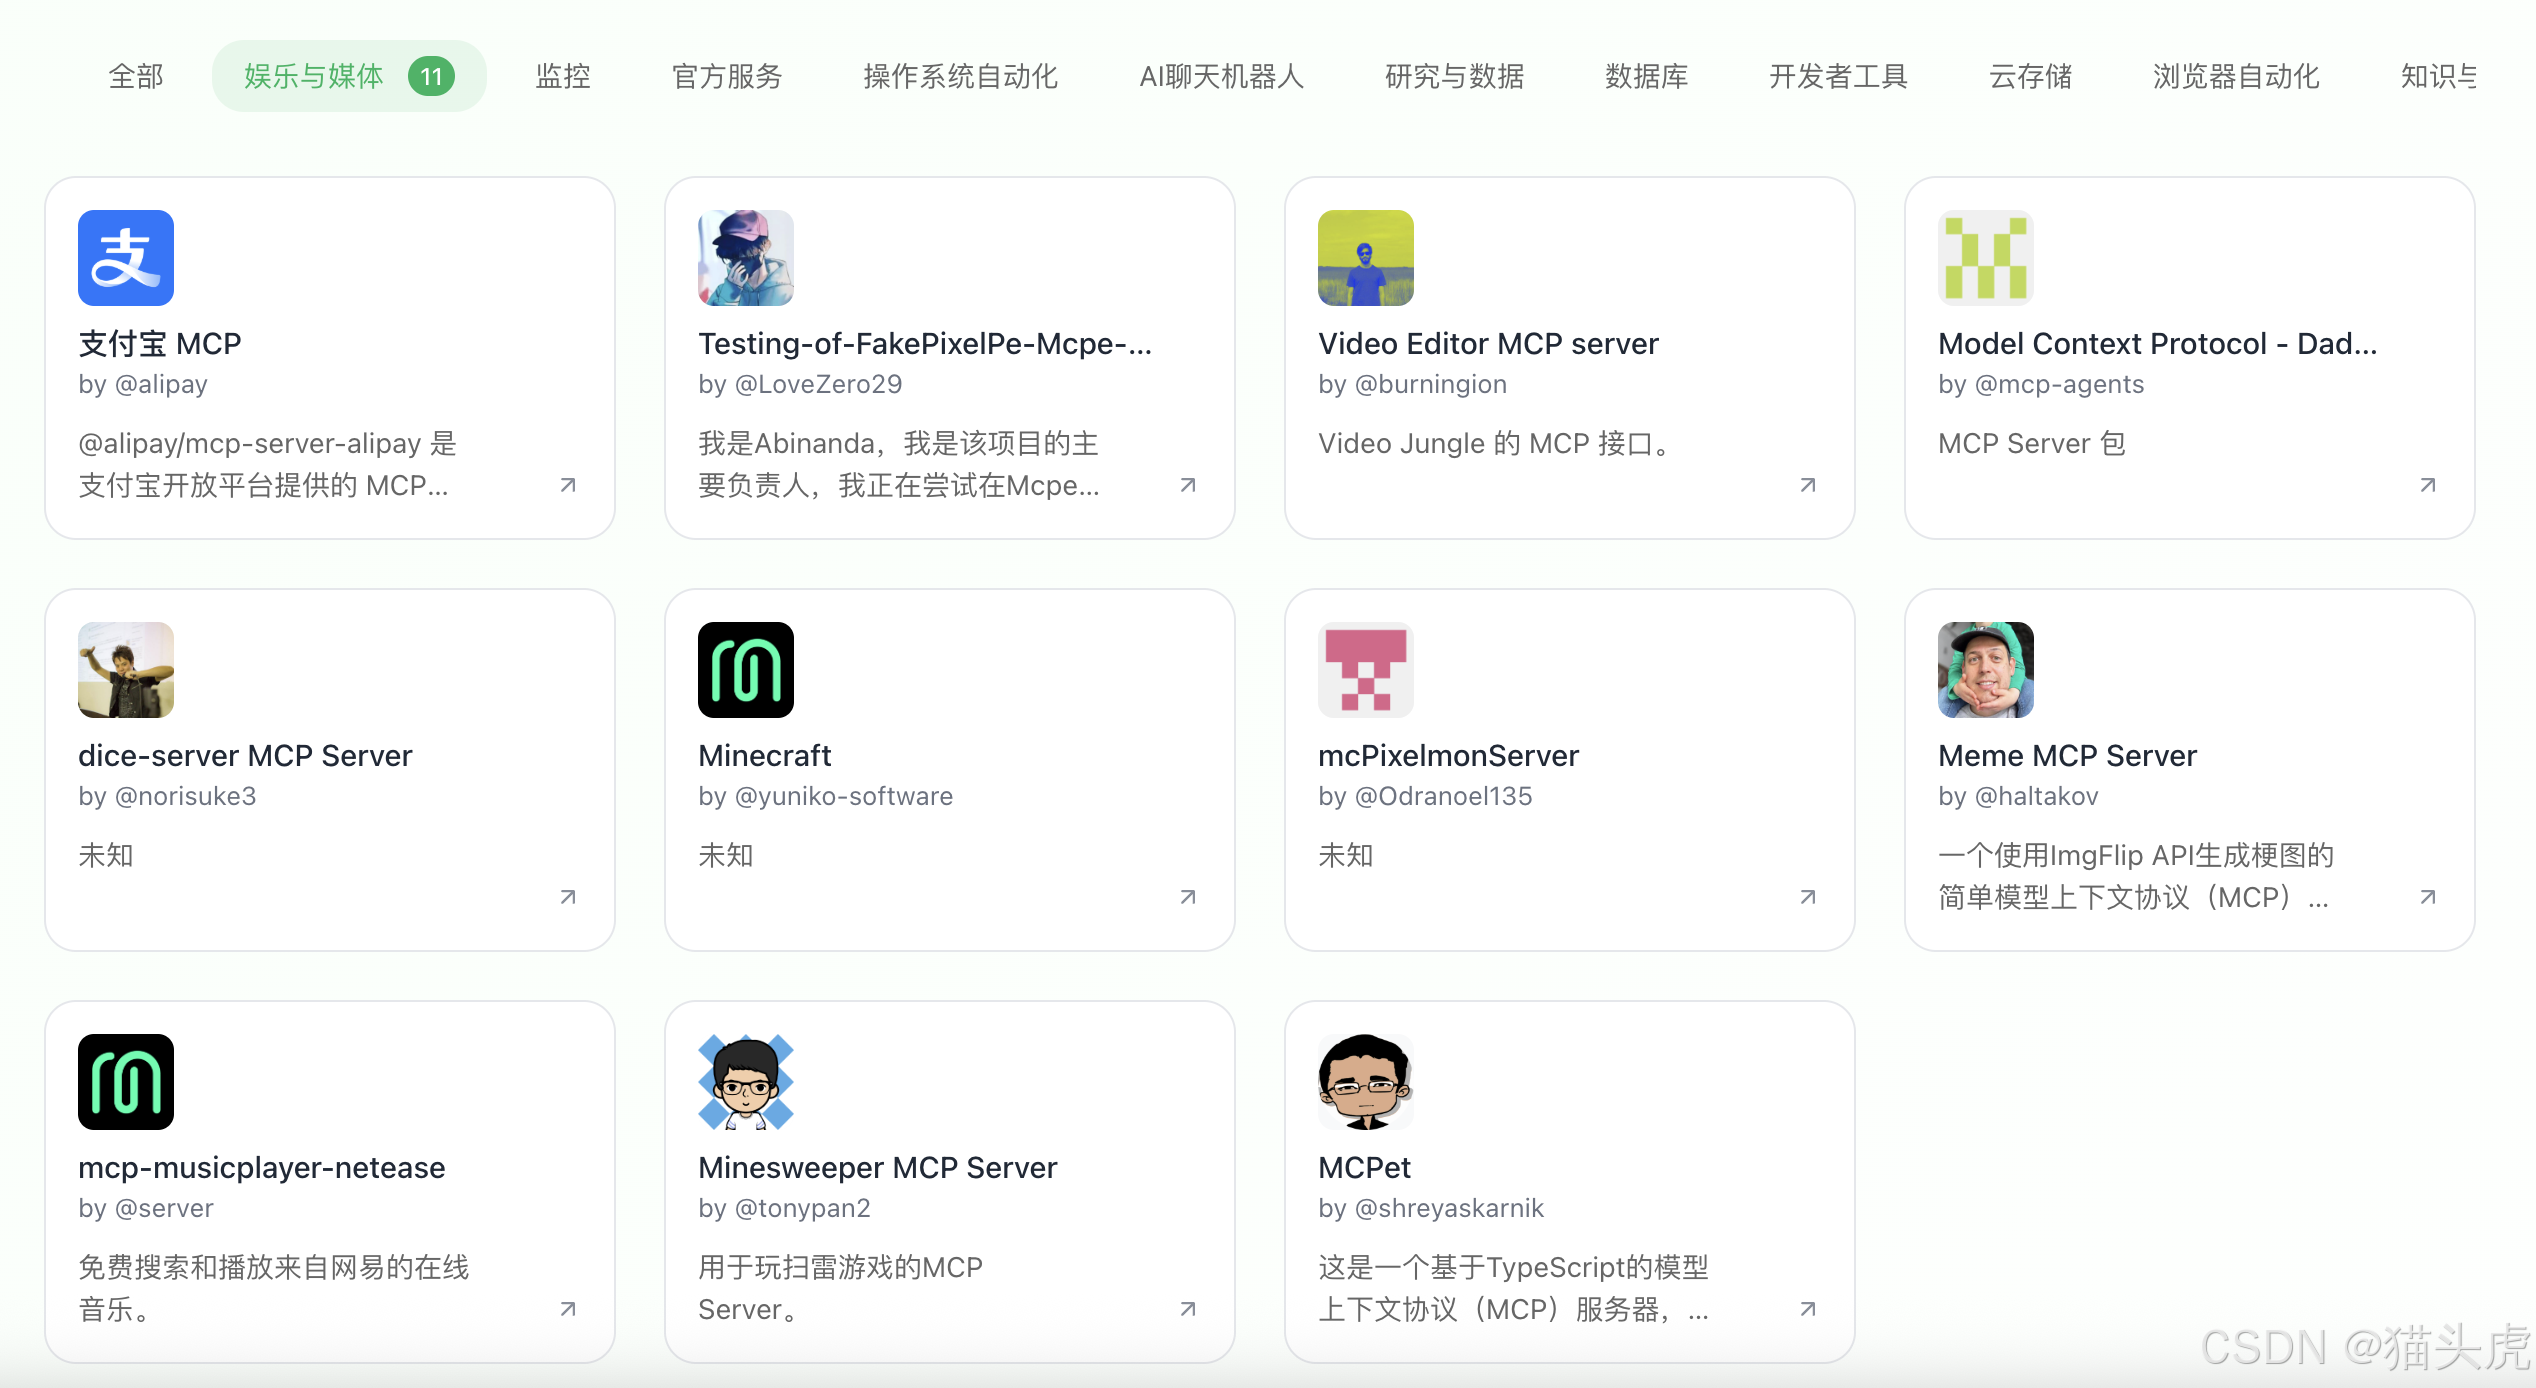Image resolution: width=2536 pixels, height=1388 pixels.
Task: Click the Model Context Protocol green pixel avatar
Action: pos(1986,258)
